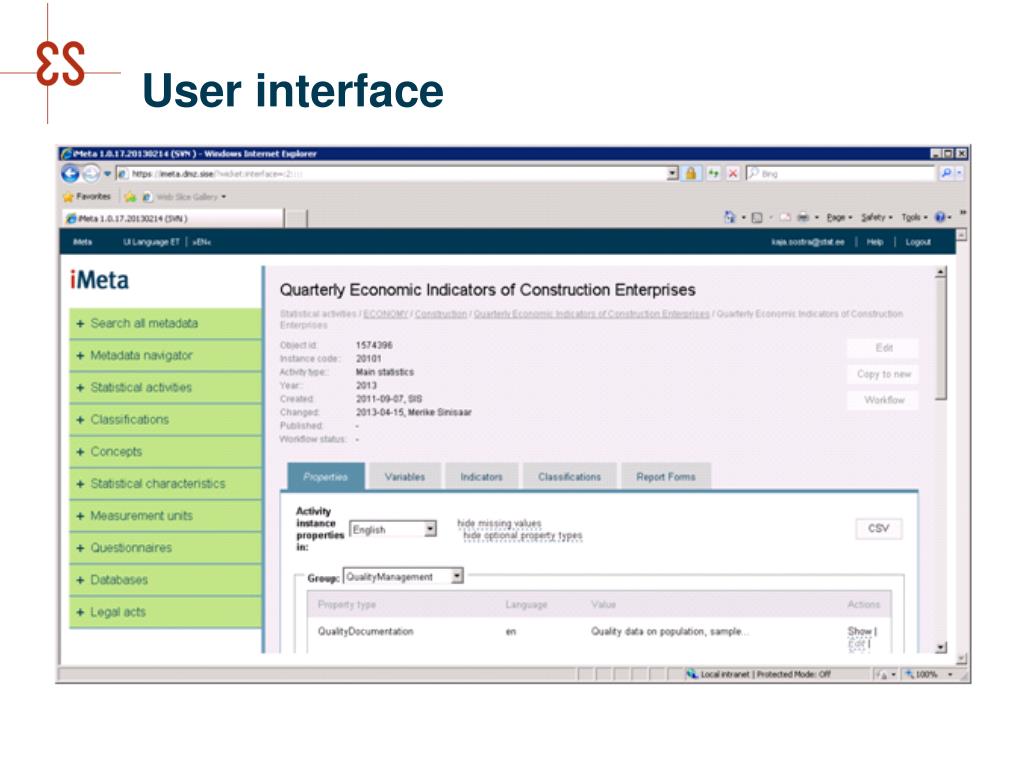This screenshot has width=1024, height=768.
Task: Click the Workflow button
Action: point(883,400)
